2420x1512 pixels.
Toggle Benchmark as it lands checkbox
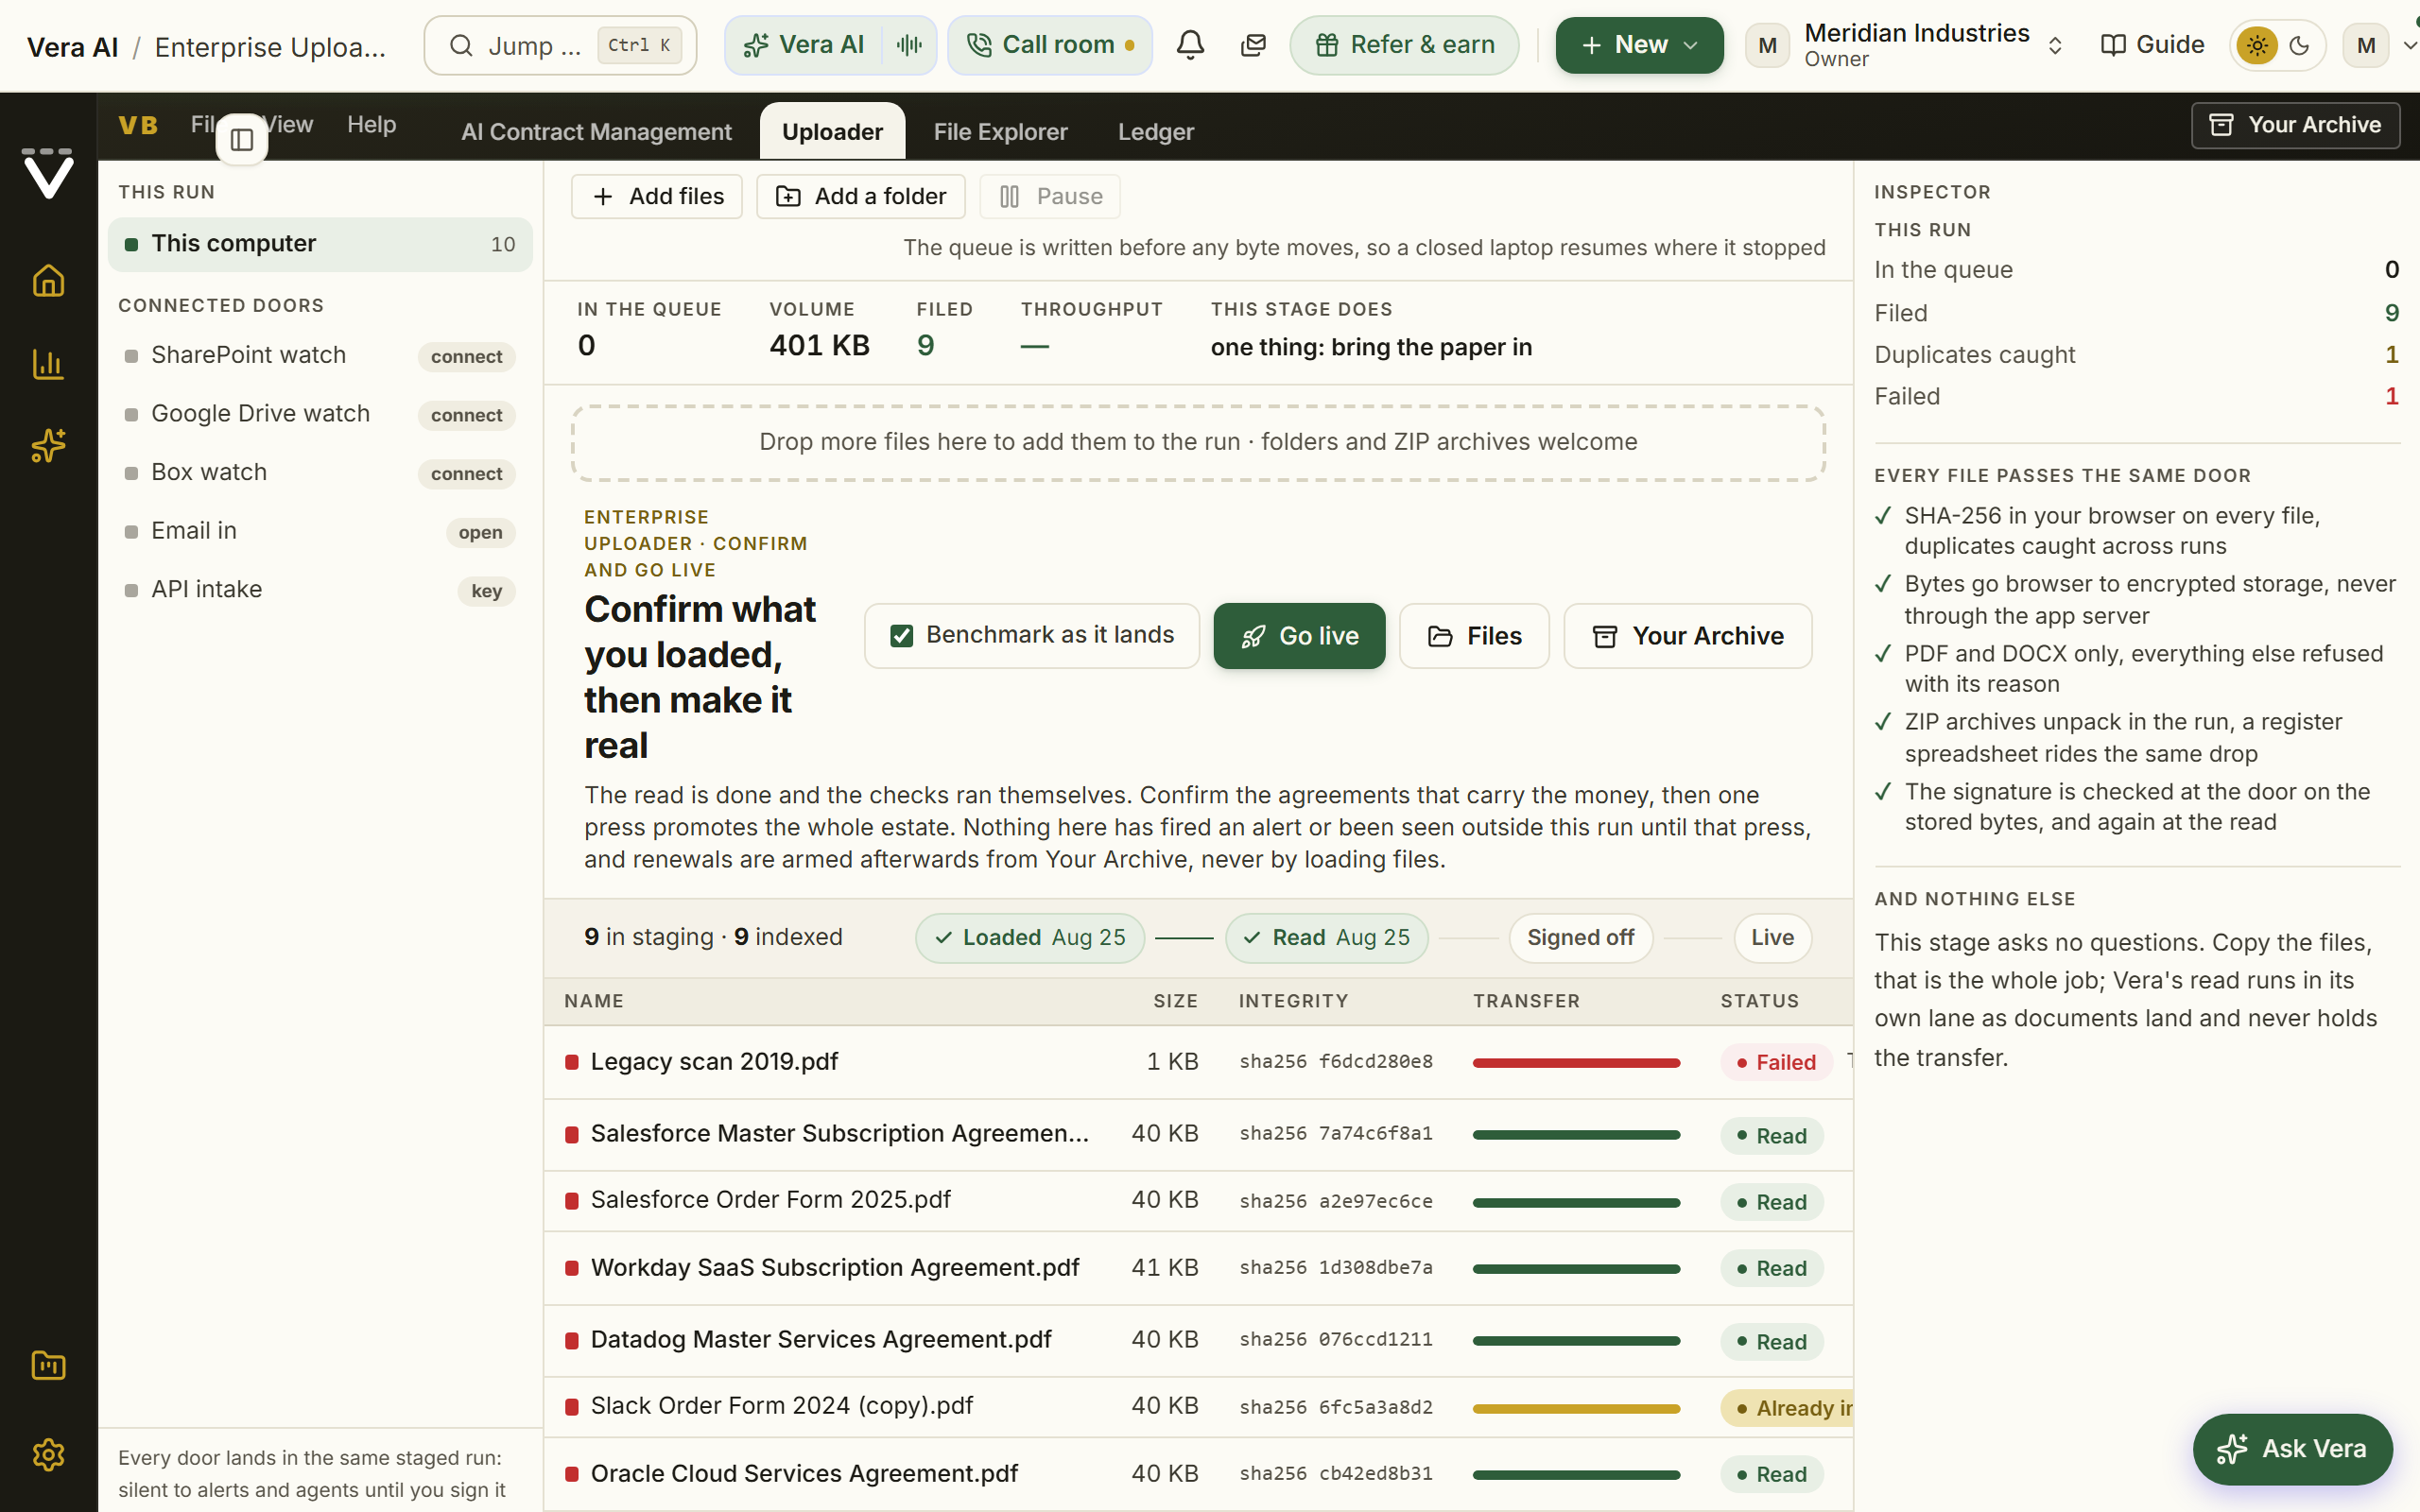(901, 636)
